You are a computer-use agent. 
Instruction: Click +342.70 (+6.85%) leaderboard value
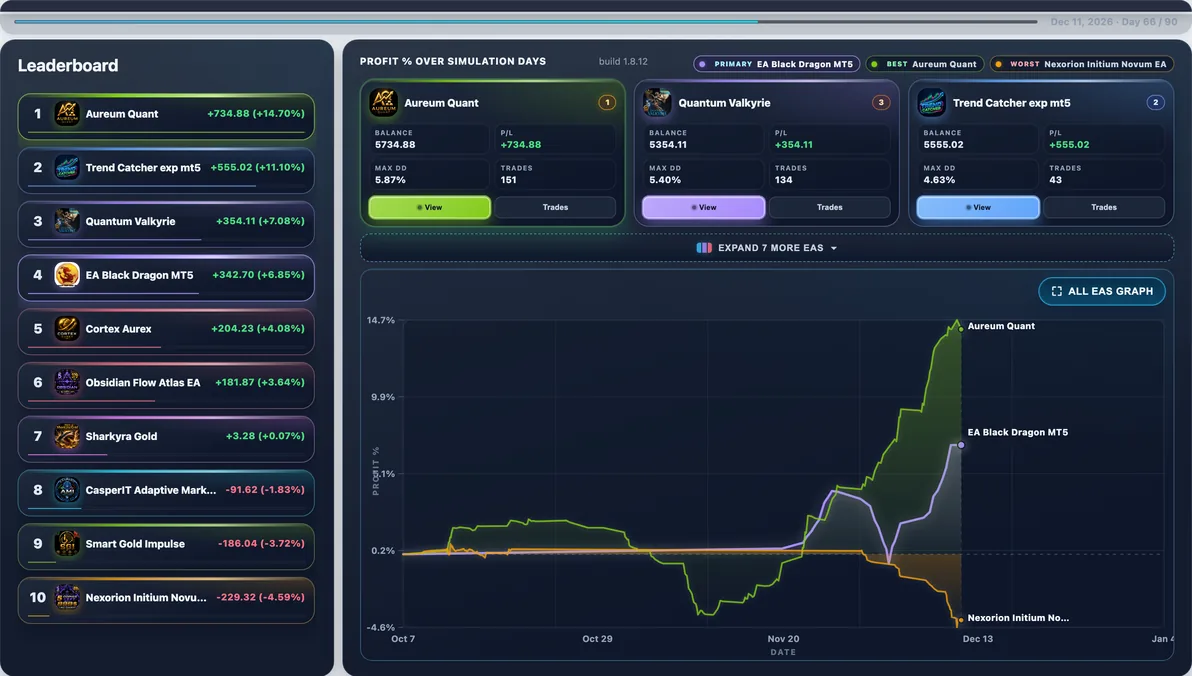(258, 275)
